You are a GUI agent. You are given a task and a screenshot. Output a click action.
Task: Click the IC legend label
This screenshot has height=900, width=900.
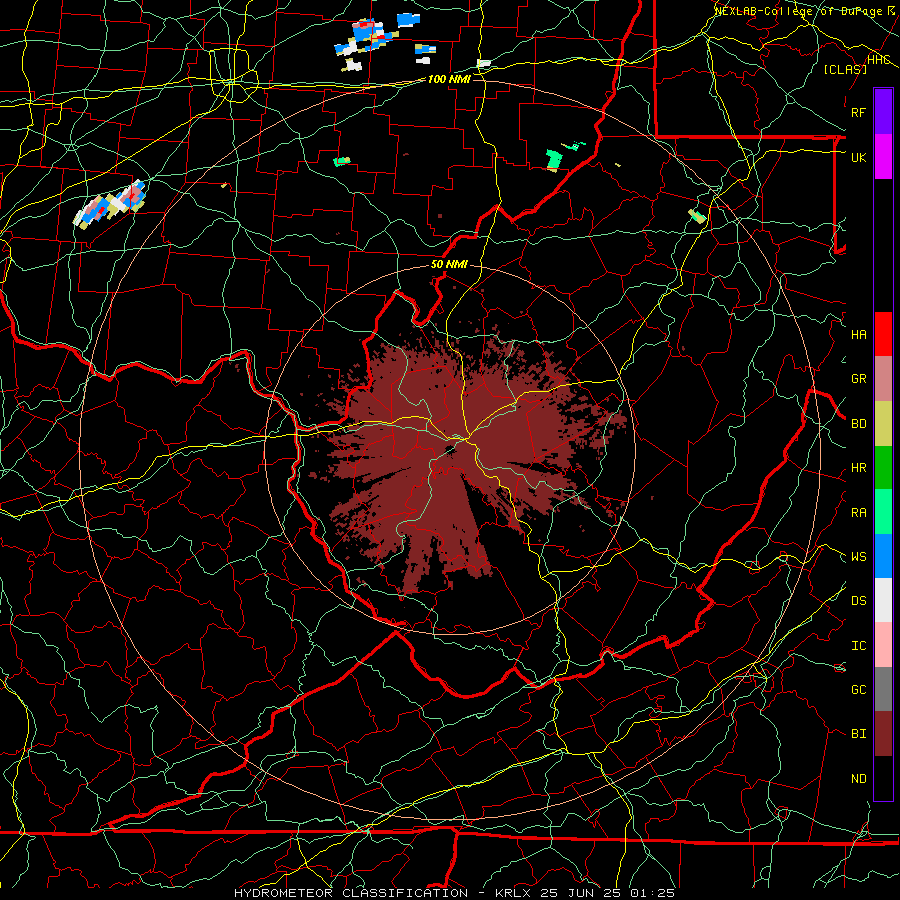click(858, 646)
